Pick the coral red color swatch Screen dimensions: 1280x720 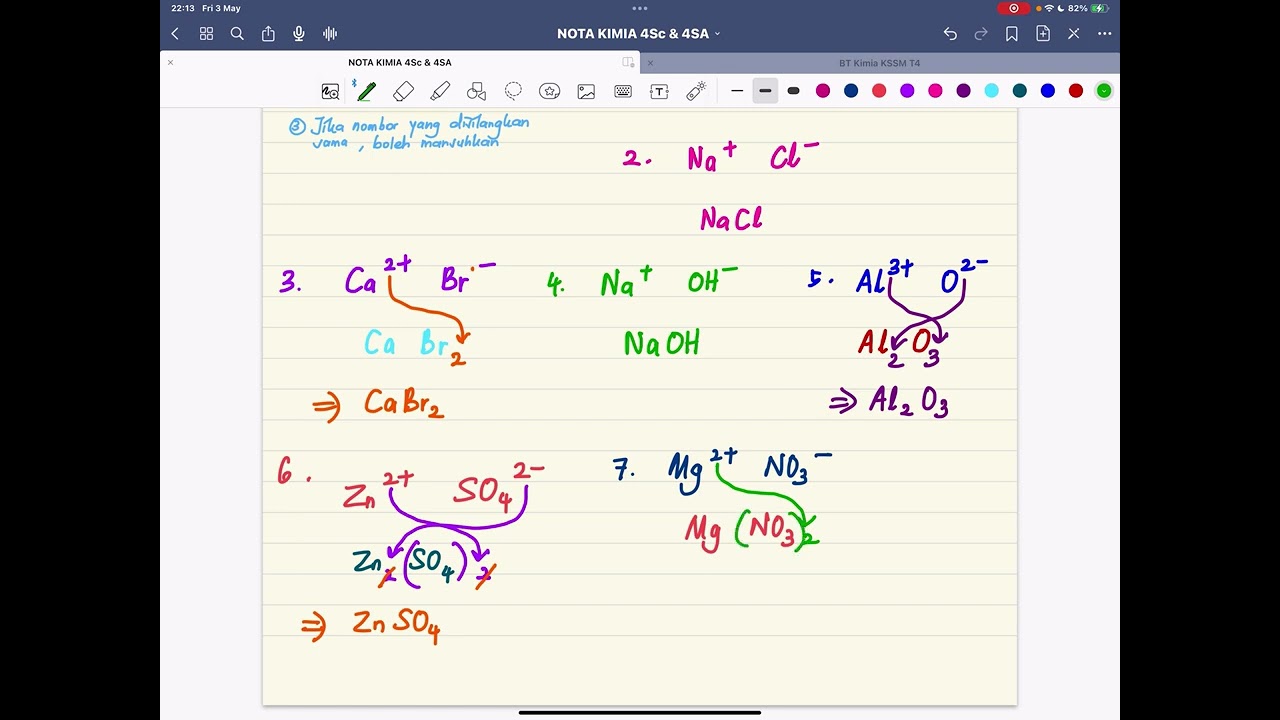coord(879,91)
